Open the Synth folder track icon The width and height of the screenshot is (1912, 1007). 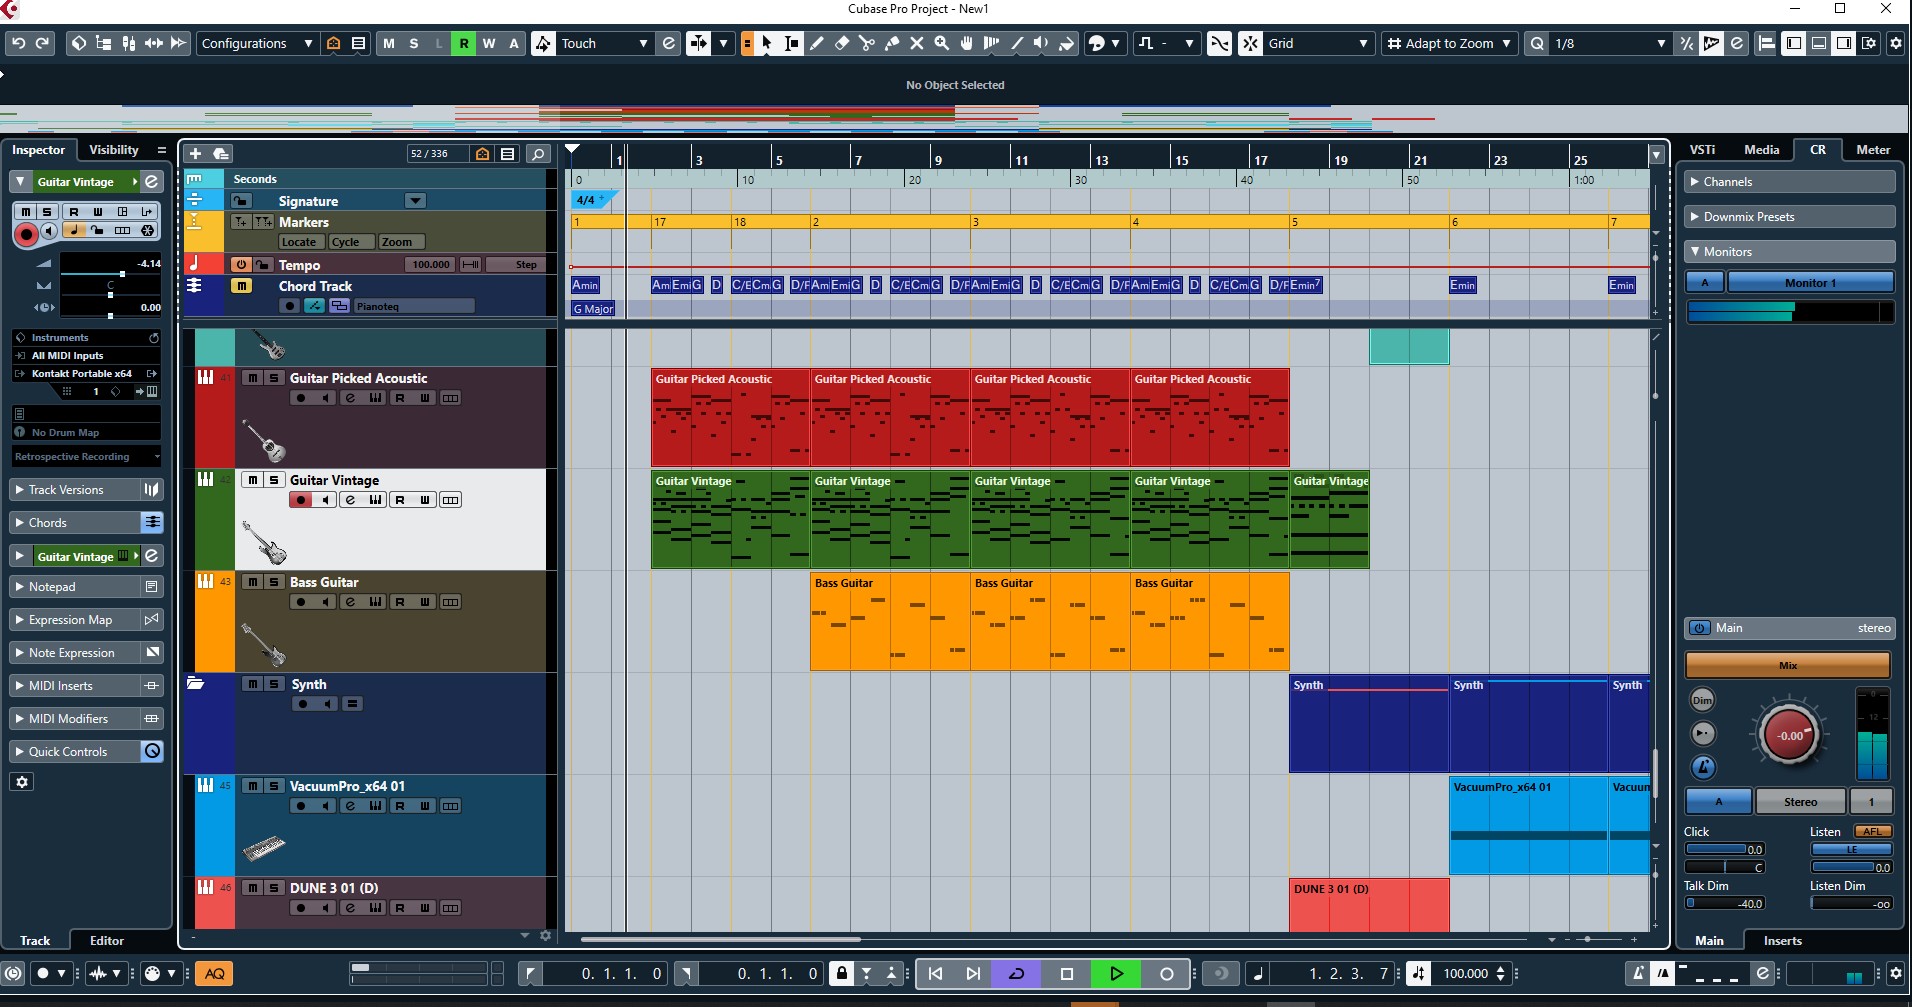tap(196, 684)
